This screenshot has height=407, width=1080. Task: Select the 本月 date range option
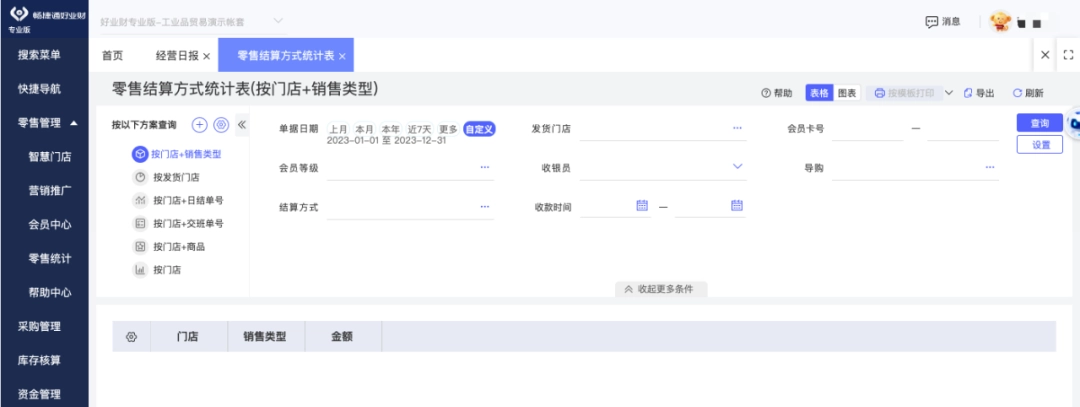pyautogui.click(x=364, y=129)
